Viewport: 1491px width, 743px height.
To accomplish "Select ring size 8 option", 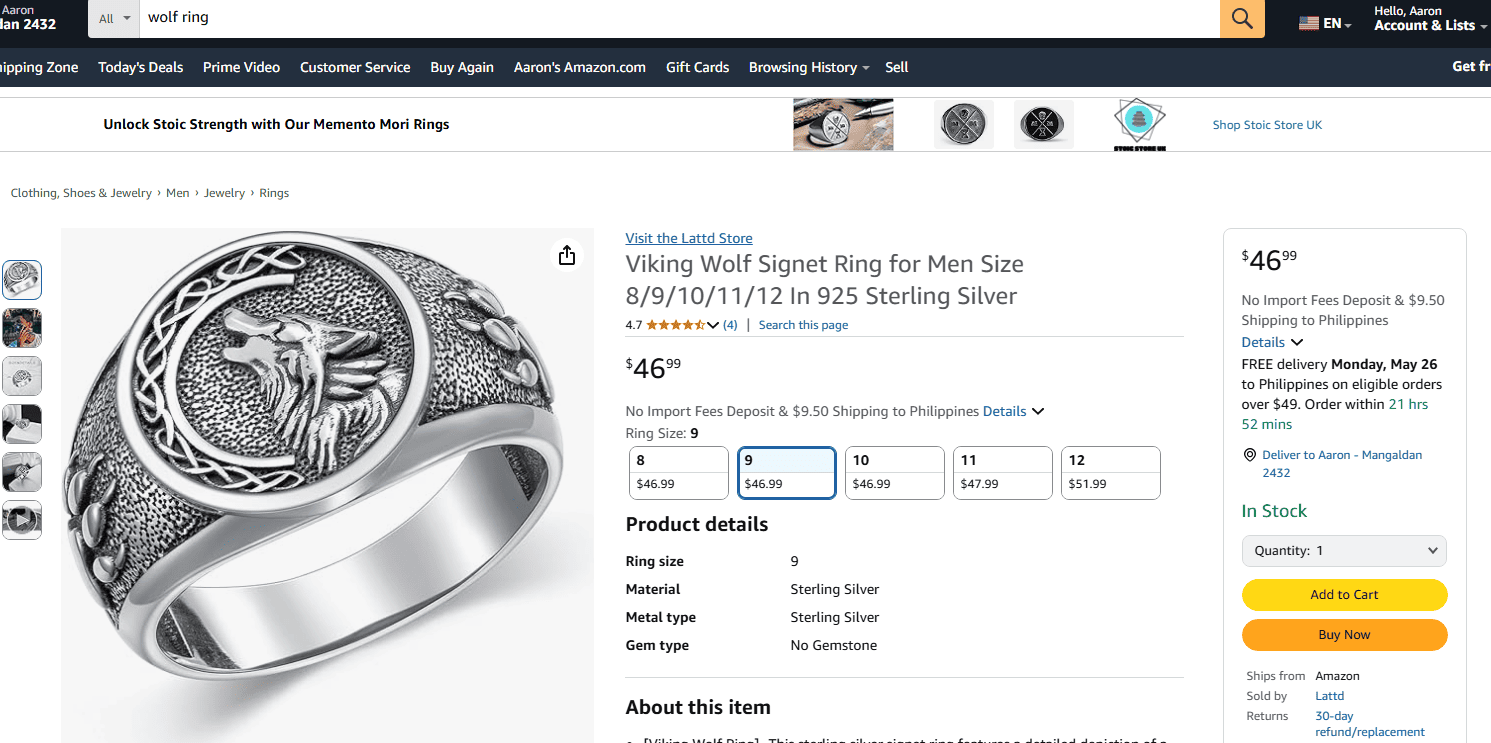I will coord(679,472).
